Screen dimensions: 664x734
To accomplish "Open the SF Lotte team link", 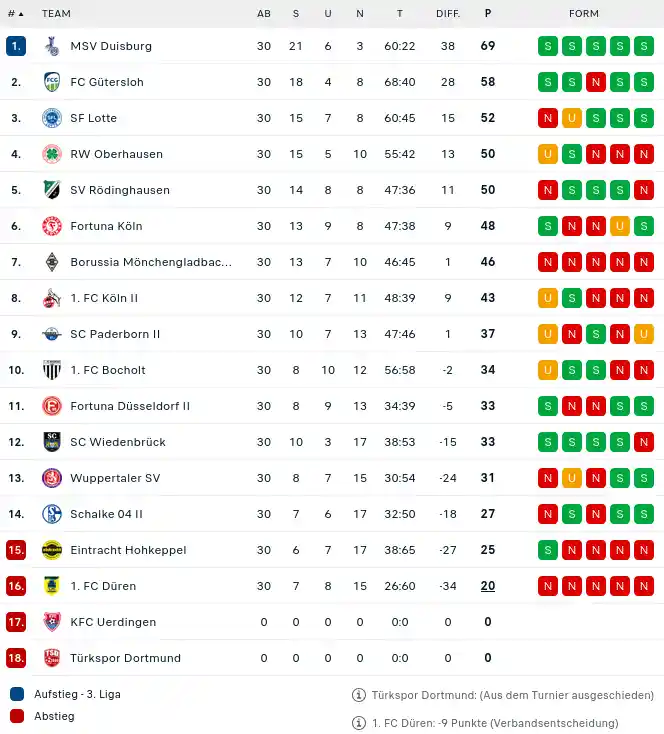I will point(94,118).
